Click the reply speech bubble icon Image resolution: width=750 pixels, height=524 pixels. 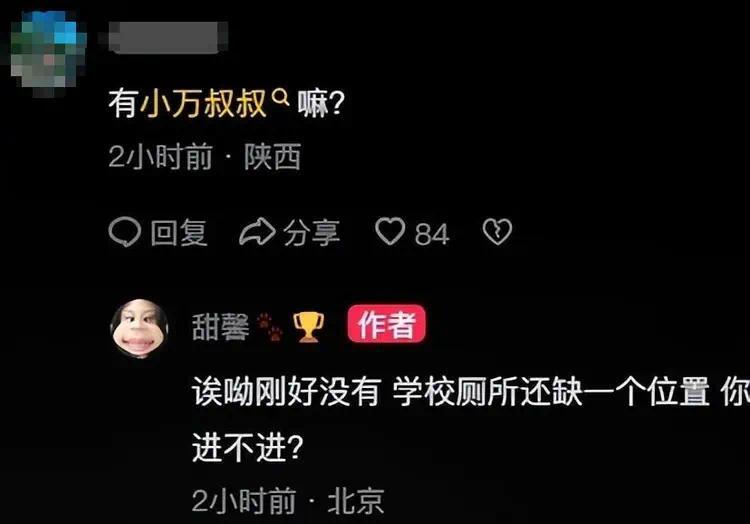coord(124,232)
